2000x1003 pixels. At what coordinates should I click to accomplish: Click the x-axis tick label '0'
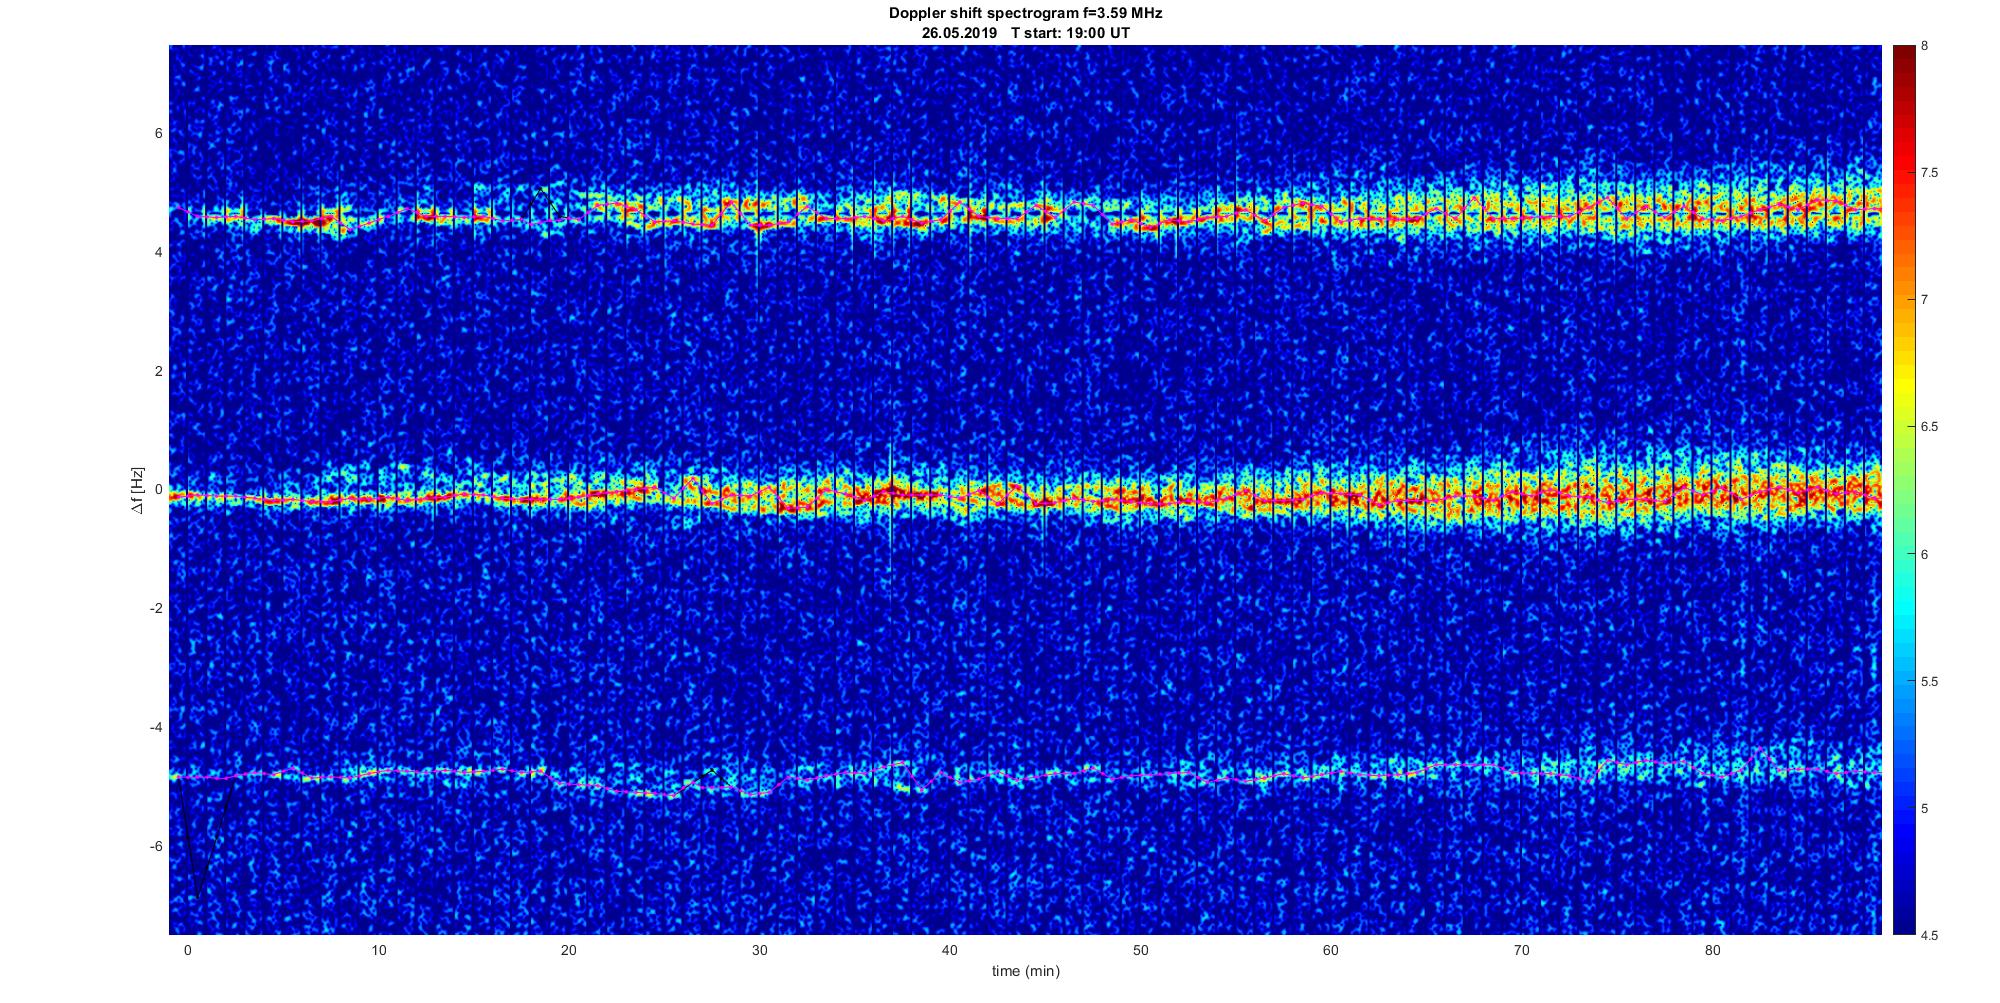pos(187,950)
